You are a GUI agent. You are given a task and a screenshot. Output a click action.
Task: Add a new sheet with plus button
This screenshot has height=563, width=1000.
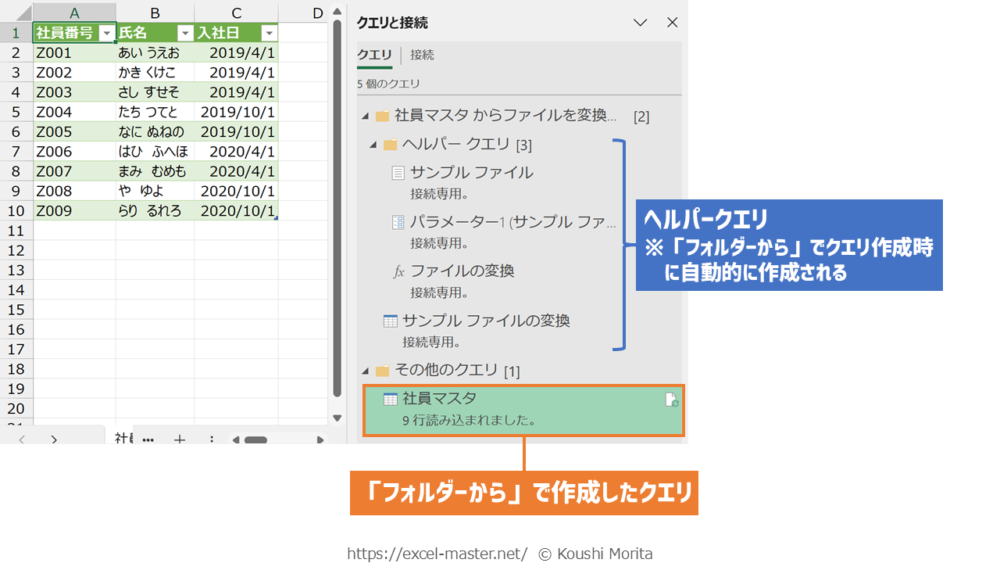click(x=180, y=439)
